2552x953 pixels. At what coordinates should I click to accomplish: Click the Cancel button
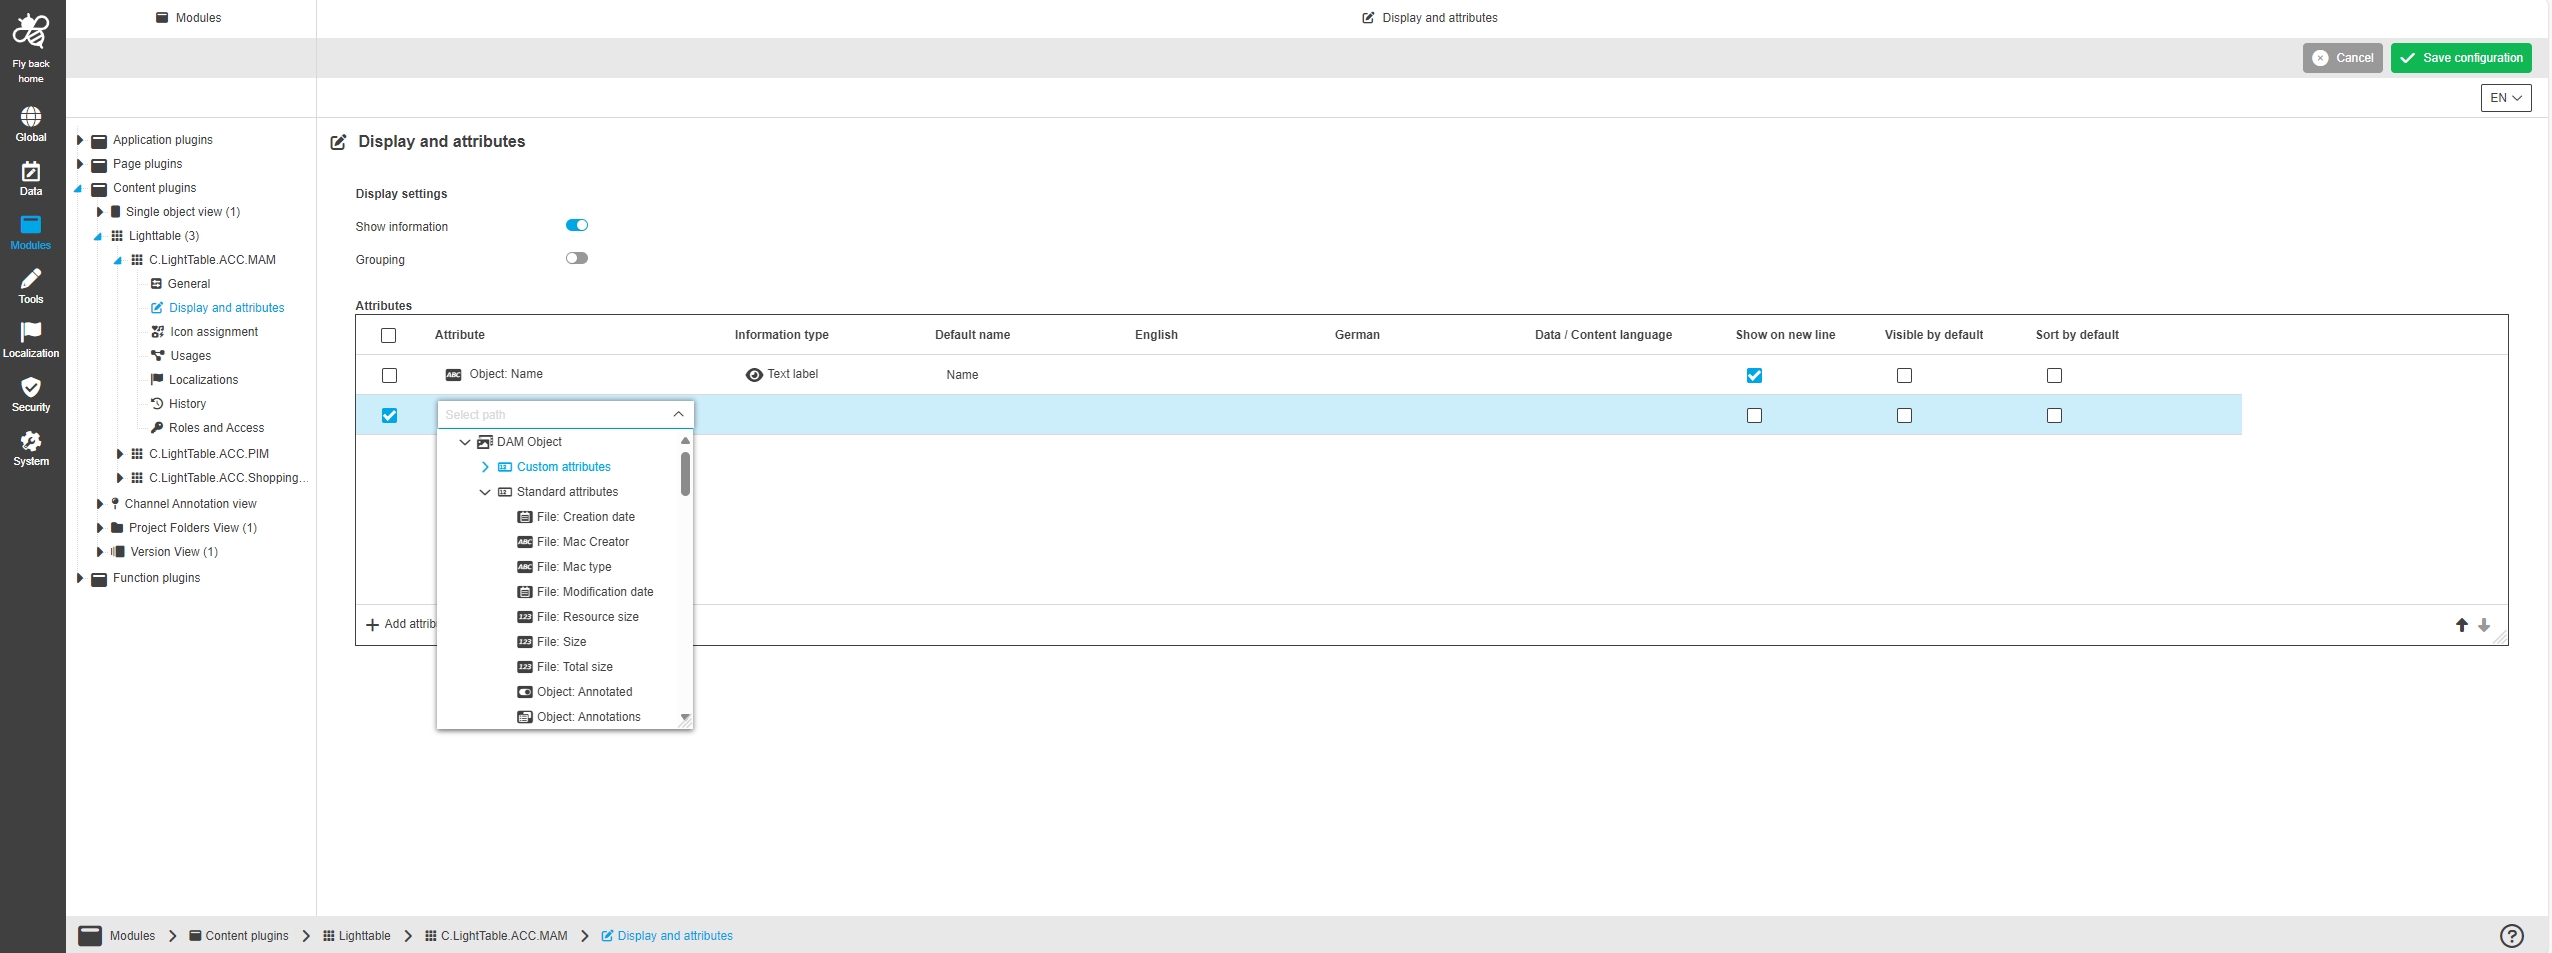point(2342,58)
